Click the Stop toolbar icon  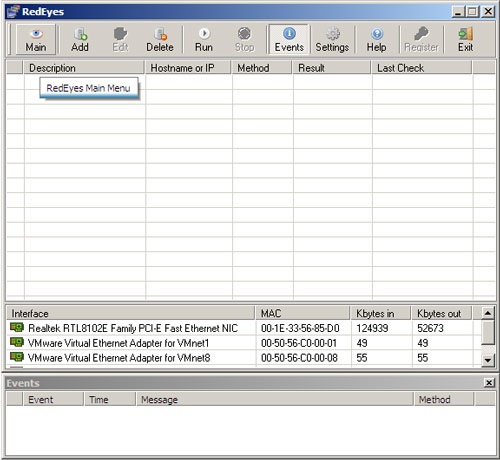[244, 34]
